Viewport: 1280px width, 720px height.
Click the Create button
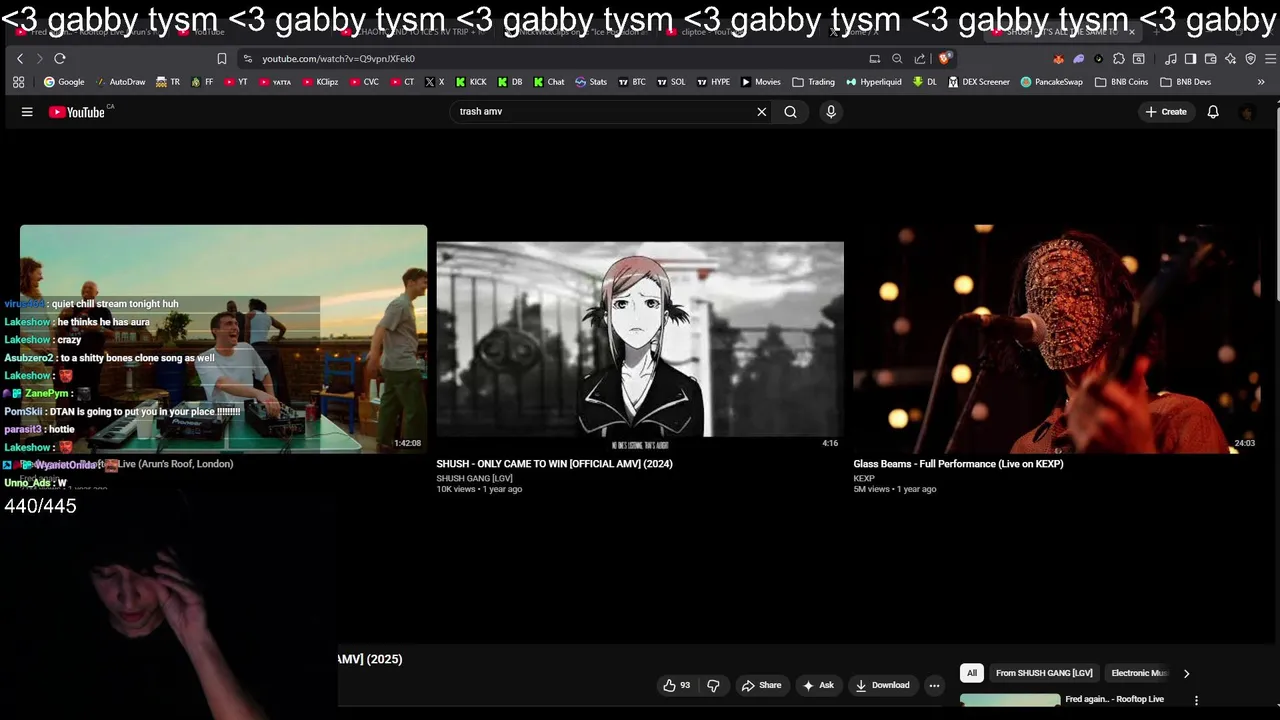1166,112
